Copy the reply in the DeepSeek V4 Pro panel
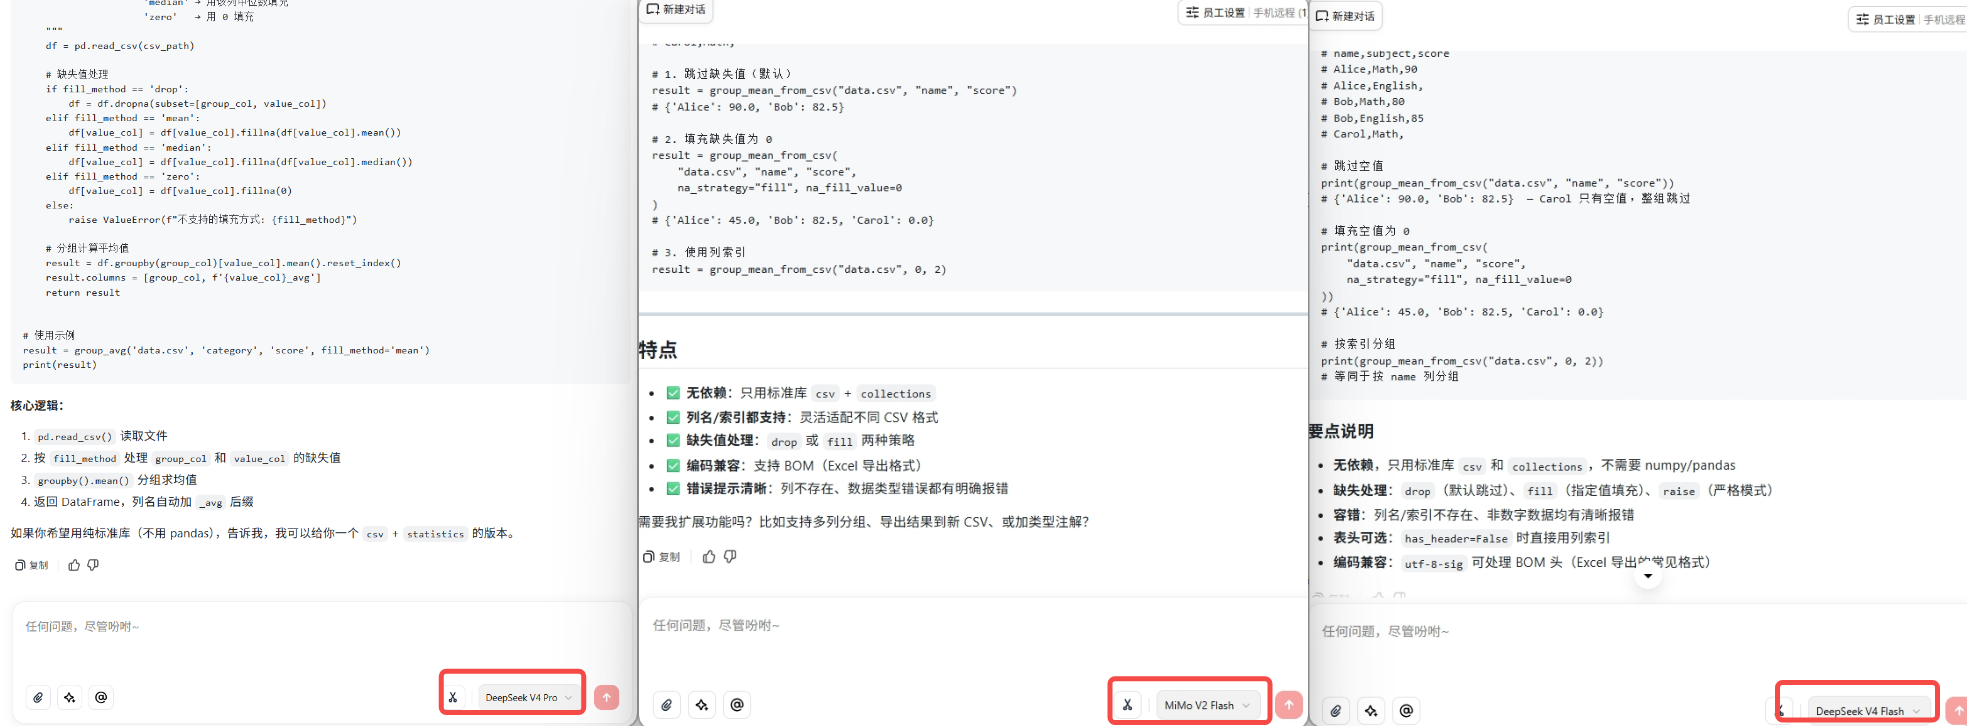 pos(32,565)
